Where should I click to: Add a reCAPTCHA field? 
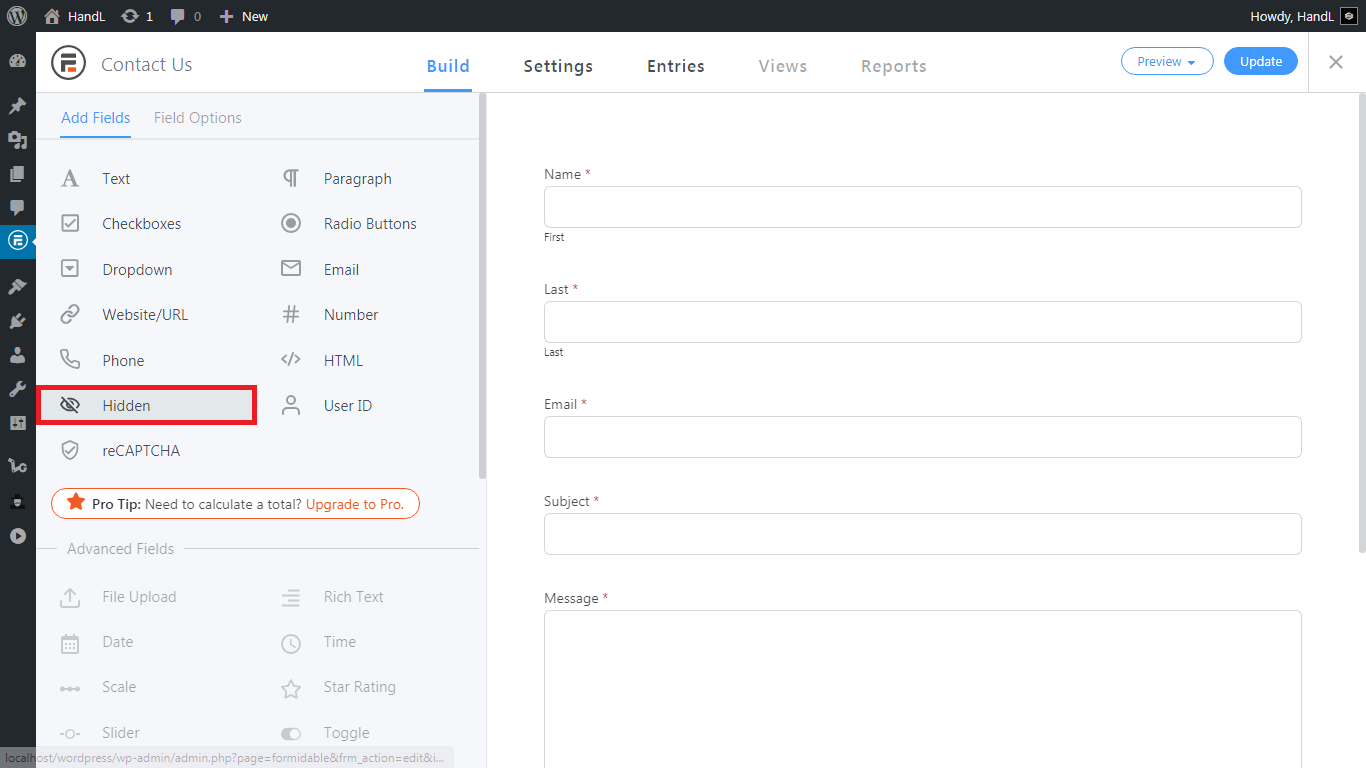(x=140, y=451)
